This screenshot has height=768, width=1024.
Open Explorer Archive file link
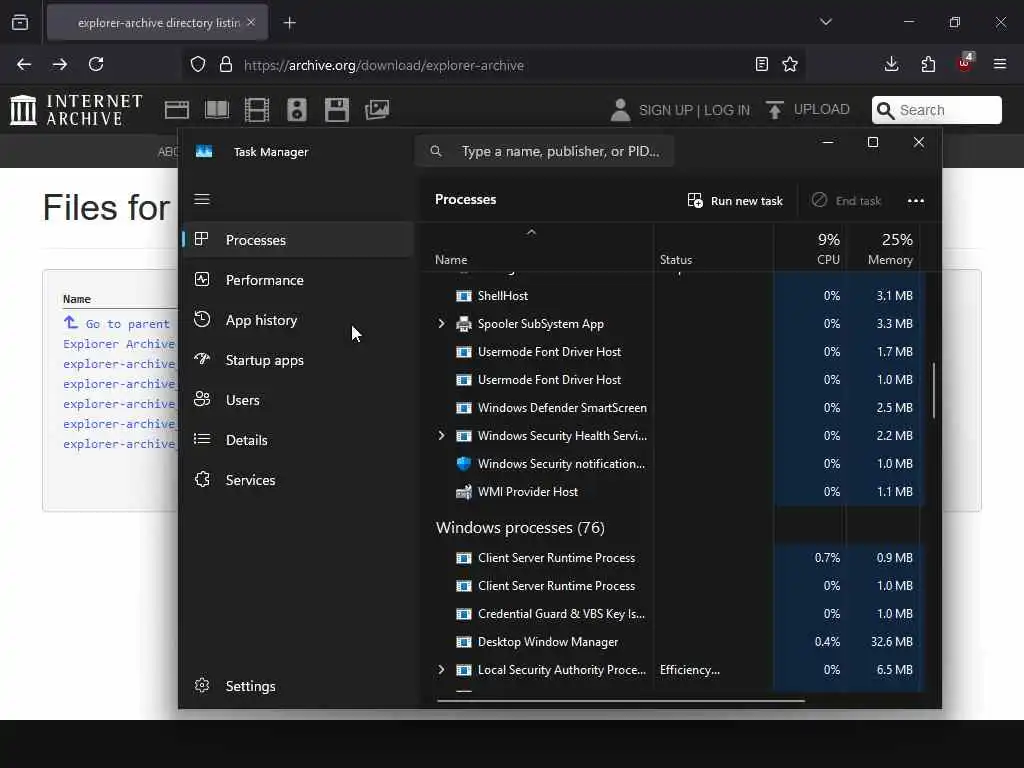pyautogui.click(x=120, y=344)
